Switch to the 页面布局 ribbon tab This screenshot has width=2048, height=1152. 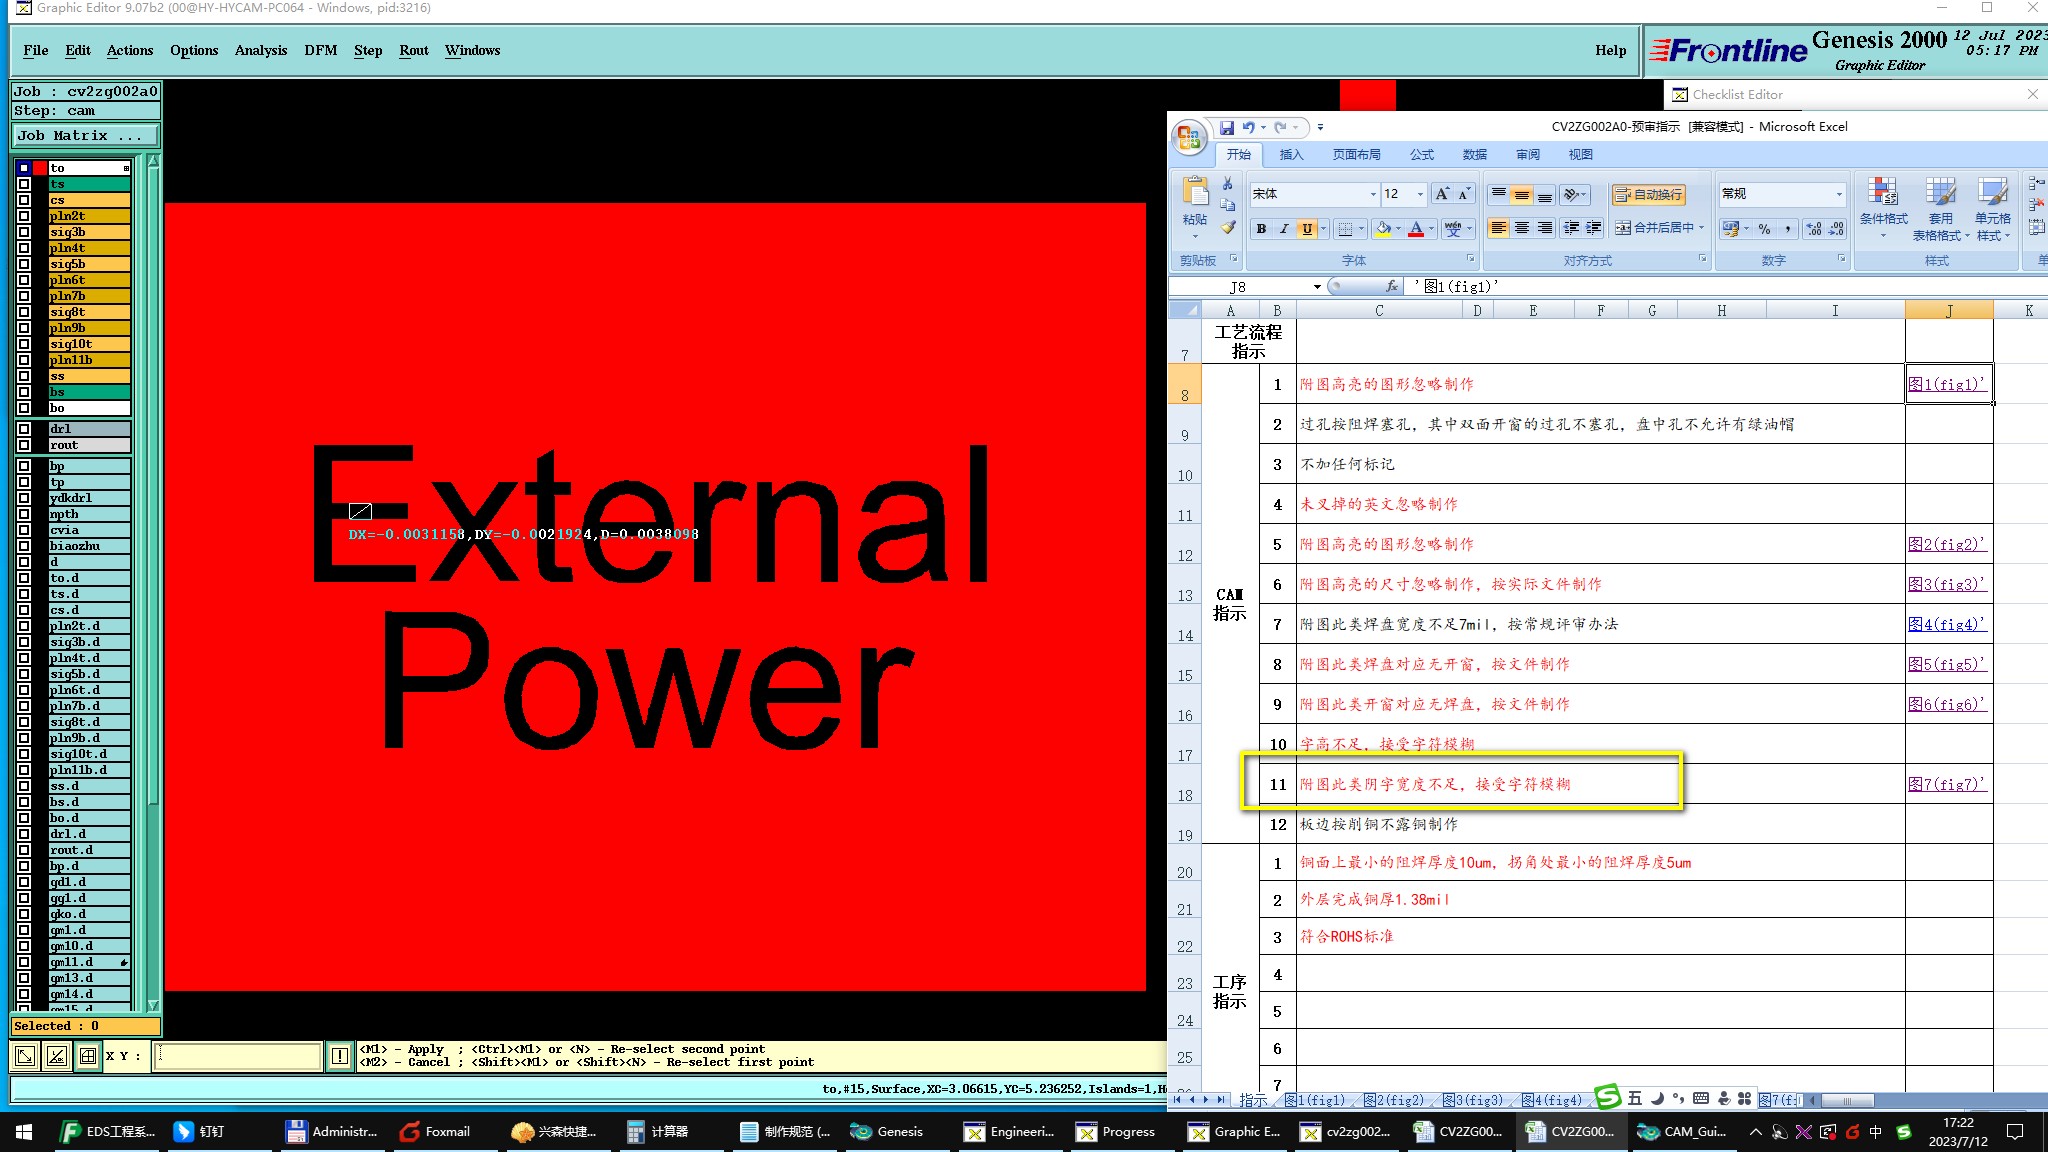(x=1356, y=155)
